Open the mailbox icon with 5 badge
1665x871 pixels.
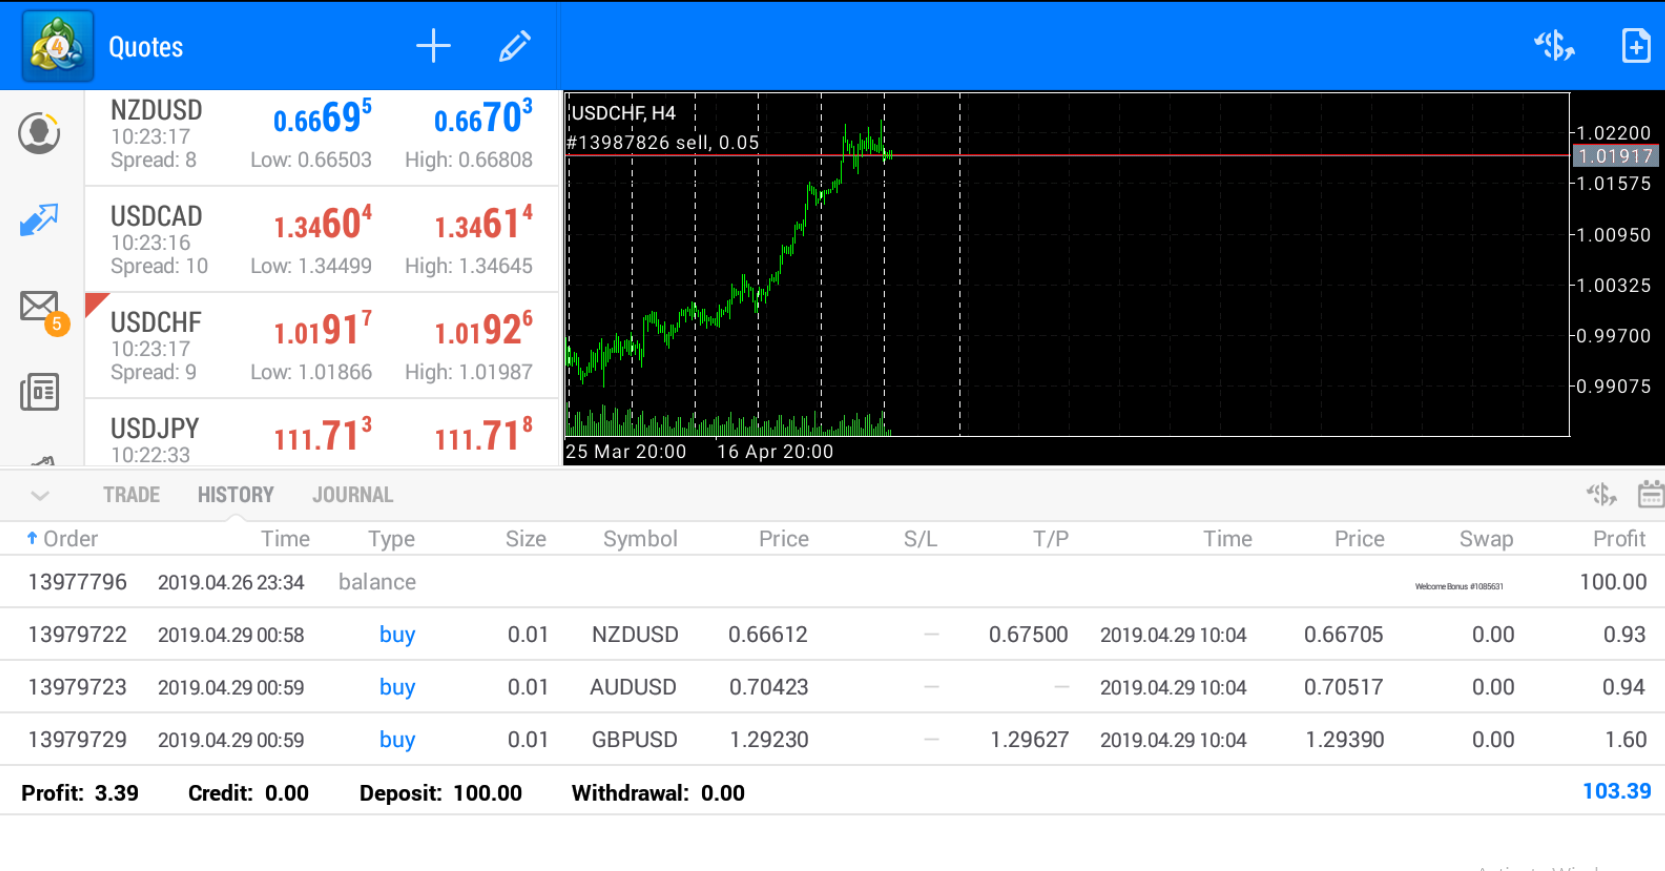point(43,311)
